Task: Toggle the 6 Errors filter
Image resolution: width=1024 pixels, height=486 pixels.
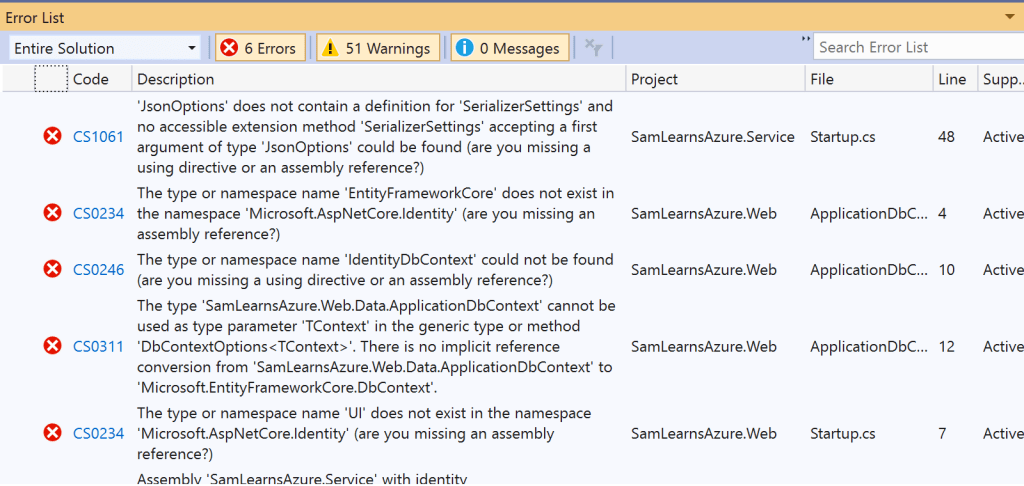Action: tap(260, 48)
